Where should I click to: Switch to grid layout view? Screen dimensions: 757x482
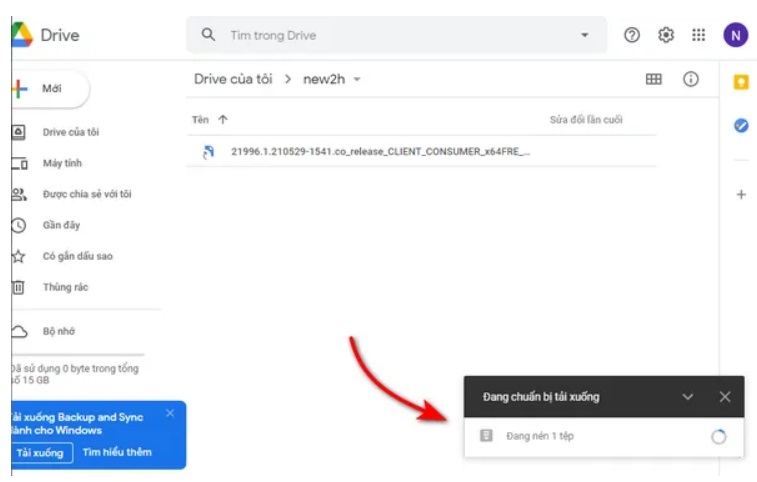654,79
